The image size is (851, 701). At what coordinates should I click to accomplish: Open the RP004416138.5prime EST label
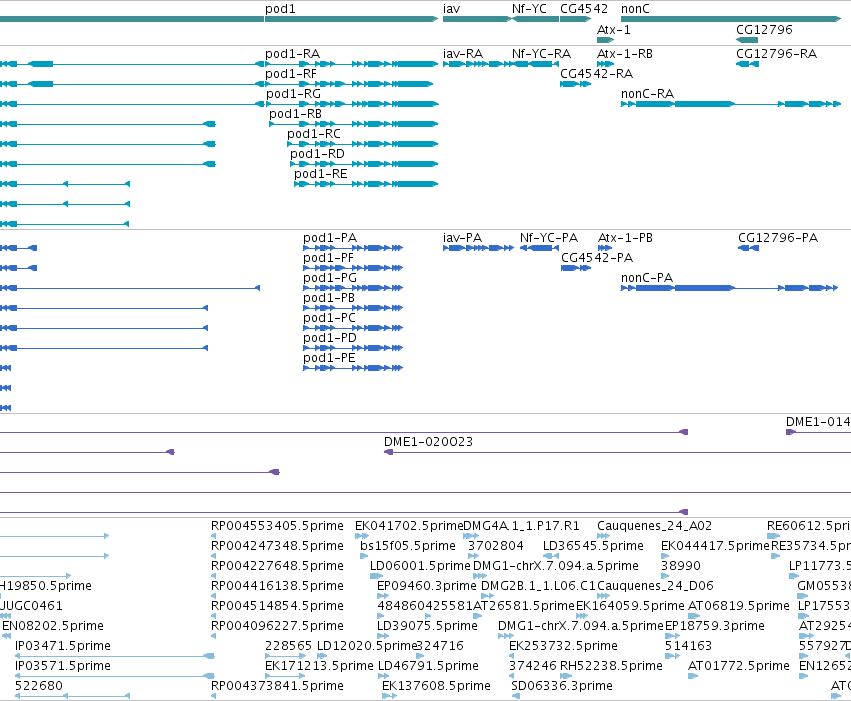(x=277, y=586)
